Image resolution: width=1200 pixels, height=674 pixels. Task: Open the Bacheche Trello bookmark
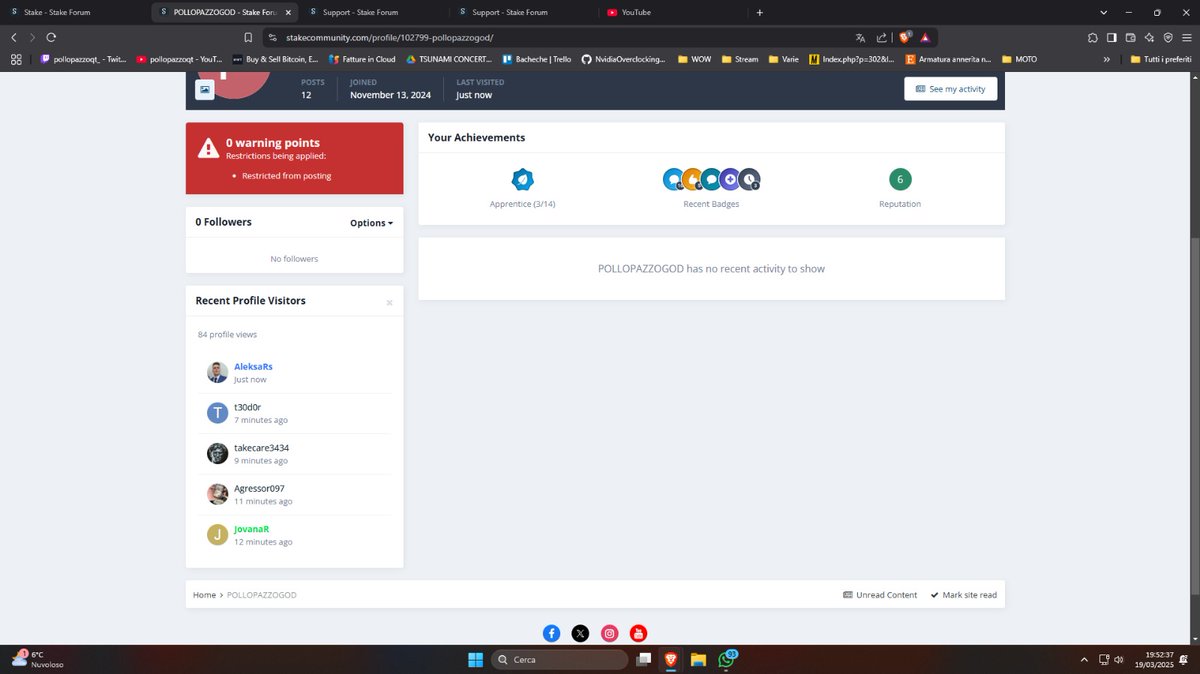[536, 59]
